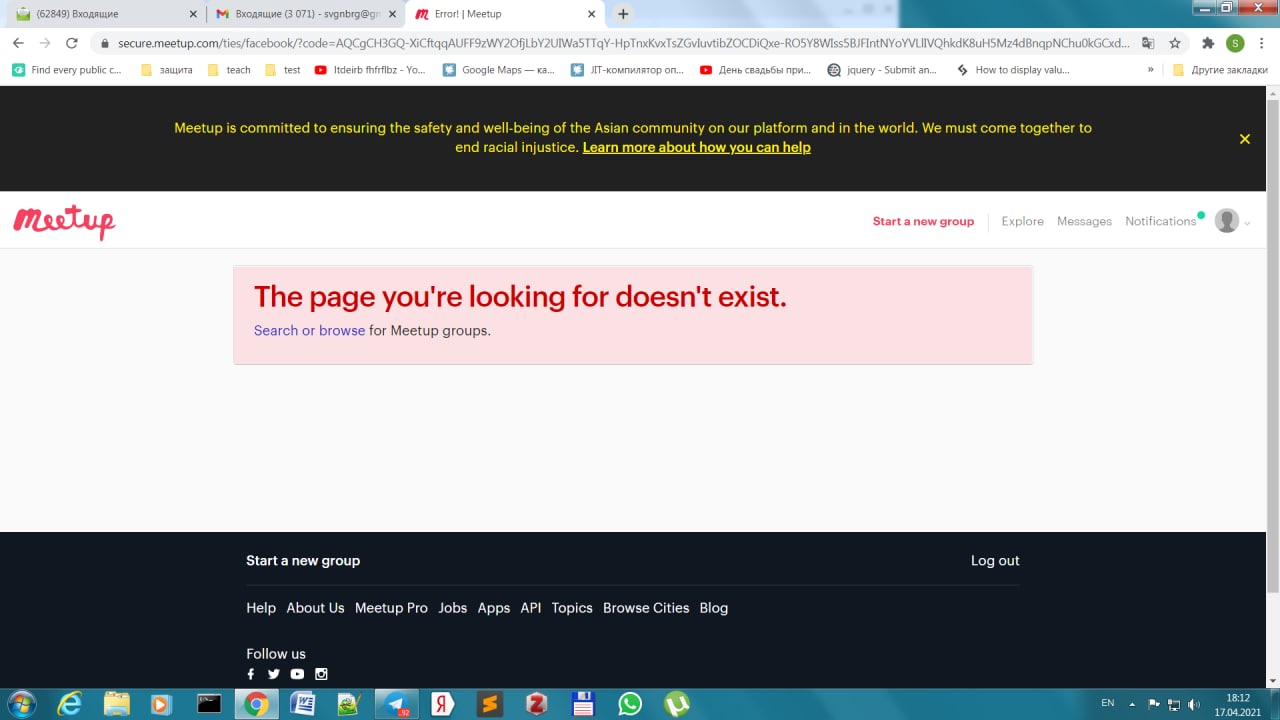Open the teach bookmarks folder
This screenshot has height=720, width=1280.
[x=229, y=70]
